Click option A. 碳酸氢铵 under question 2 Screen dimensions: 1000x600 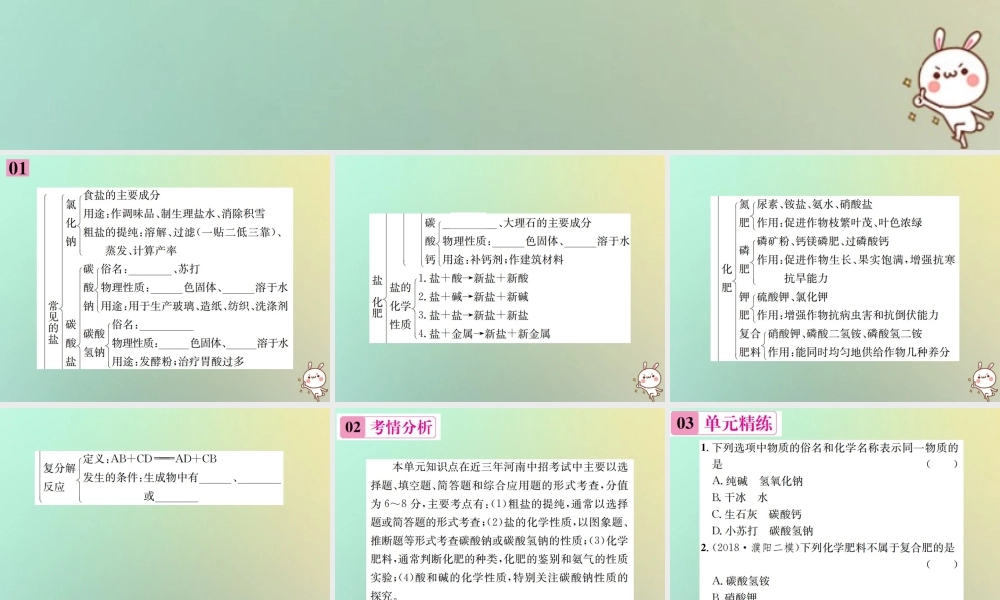[x=740, y=581]
